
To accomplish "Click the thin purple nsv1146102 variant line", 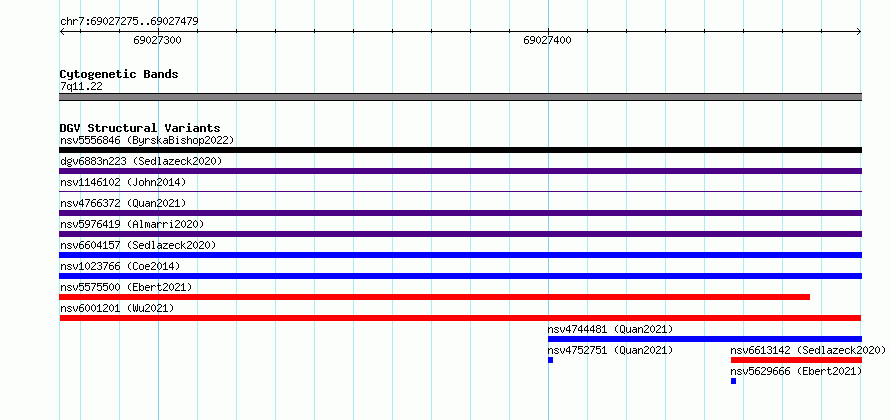I will tap(461, 192).
